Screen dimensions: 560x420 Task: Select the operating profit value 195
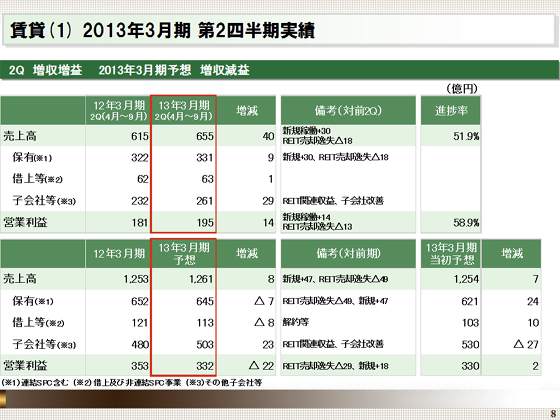(205, 223)
